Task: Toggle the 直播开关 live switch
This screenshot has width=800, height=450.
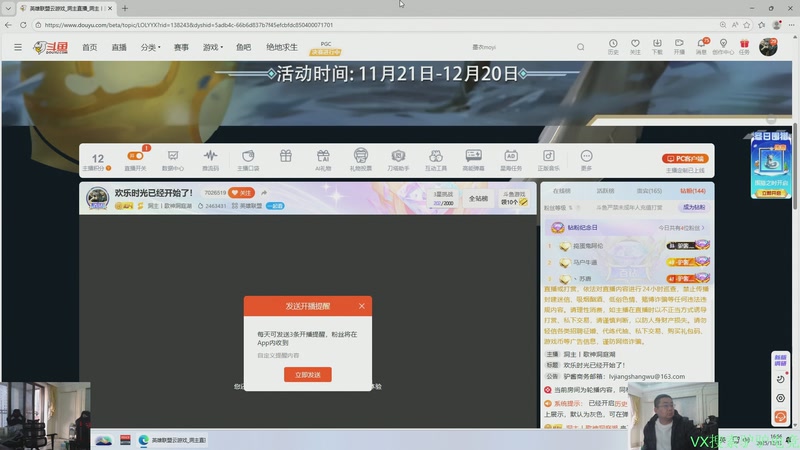Action: pos(135,156)
